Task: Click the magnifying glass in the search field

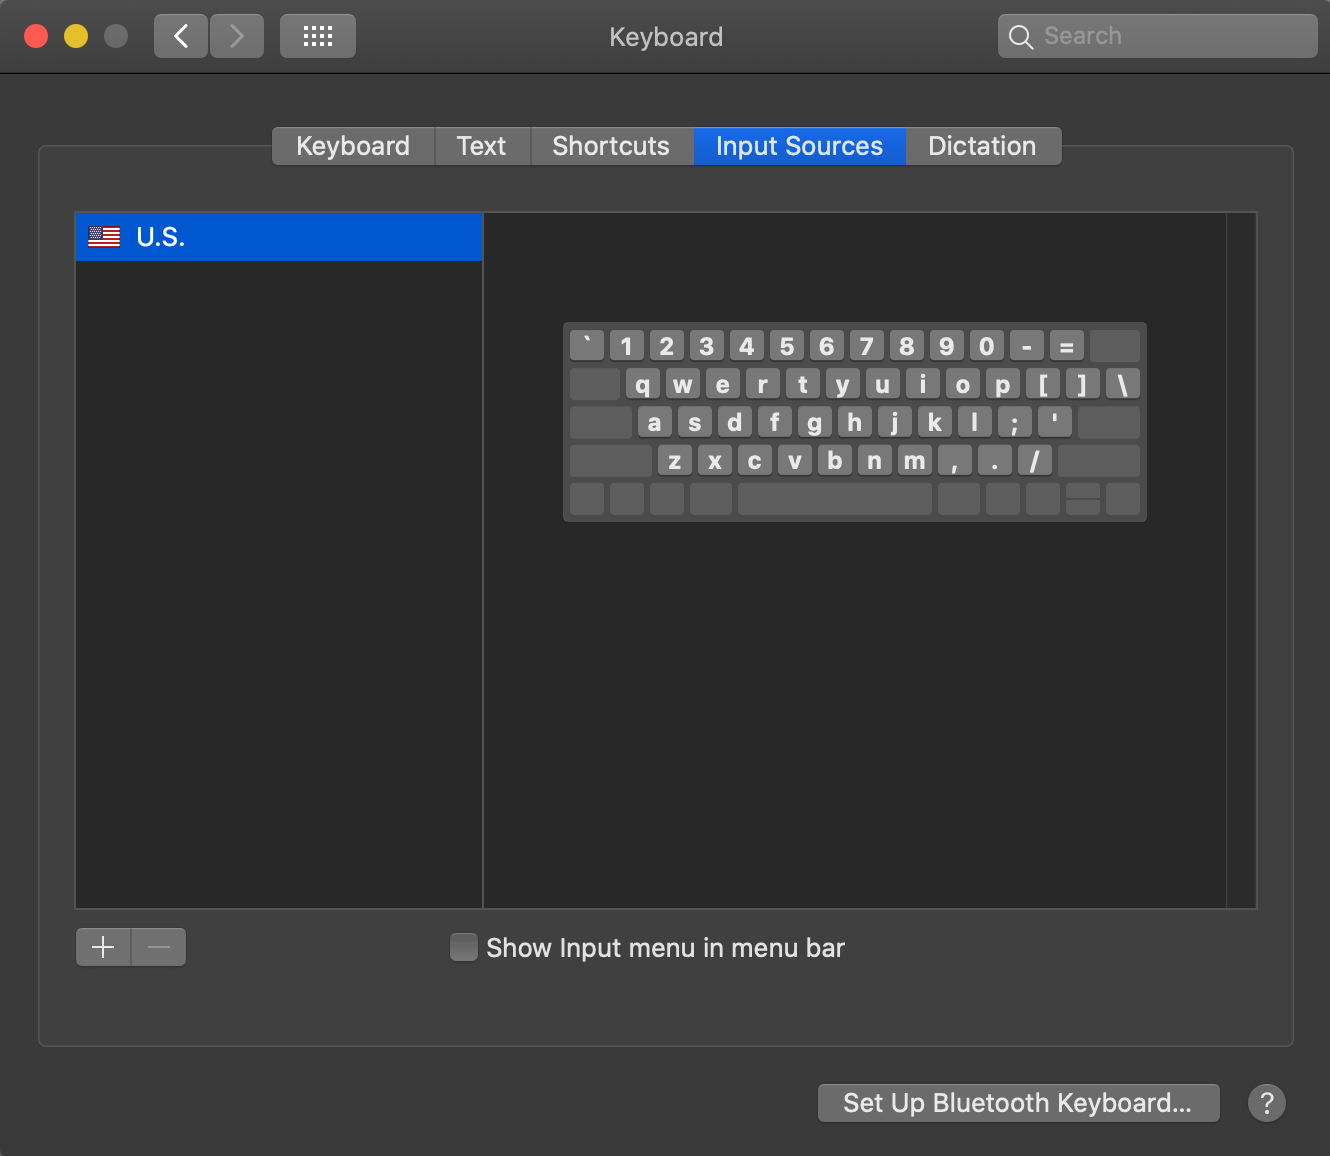Action: tap(1021, 36)
